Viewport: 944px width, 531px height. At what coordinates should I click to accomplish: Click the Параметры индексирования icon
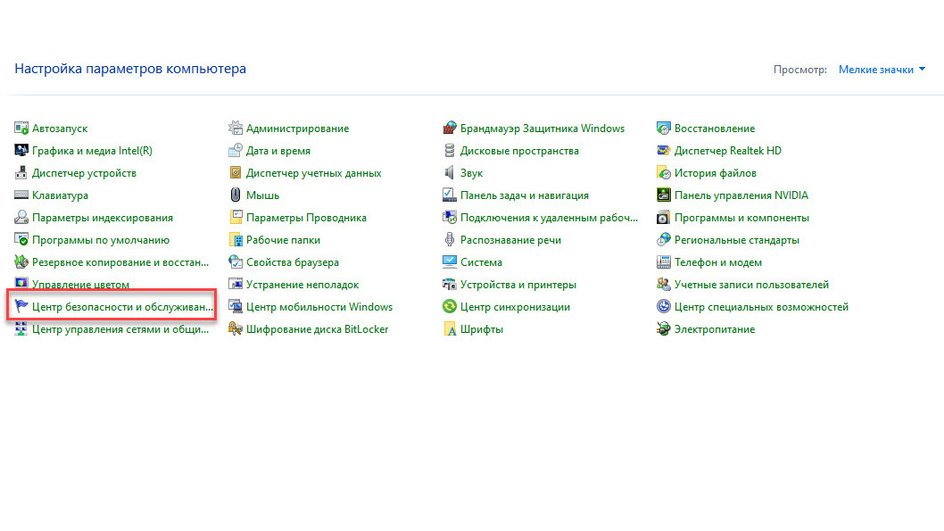pyautogui.click(x=21, y=217)
